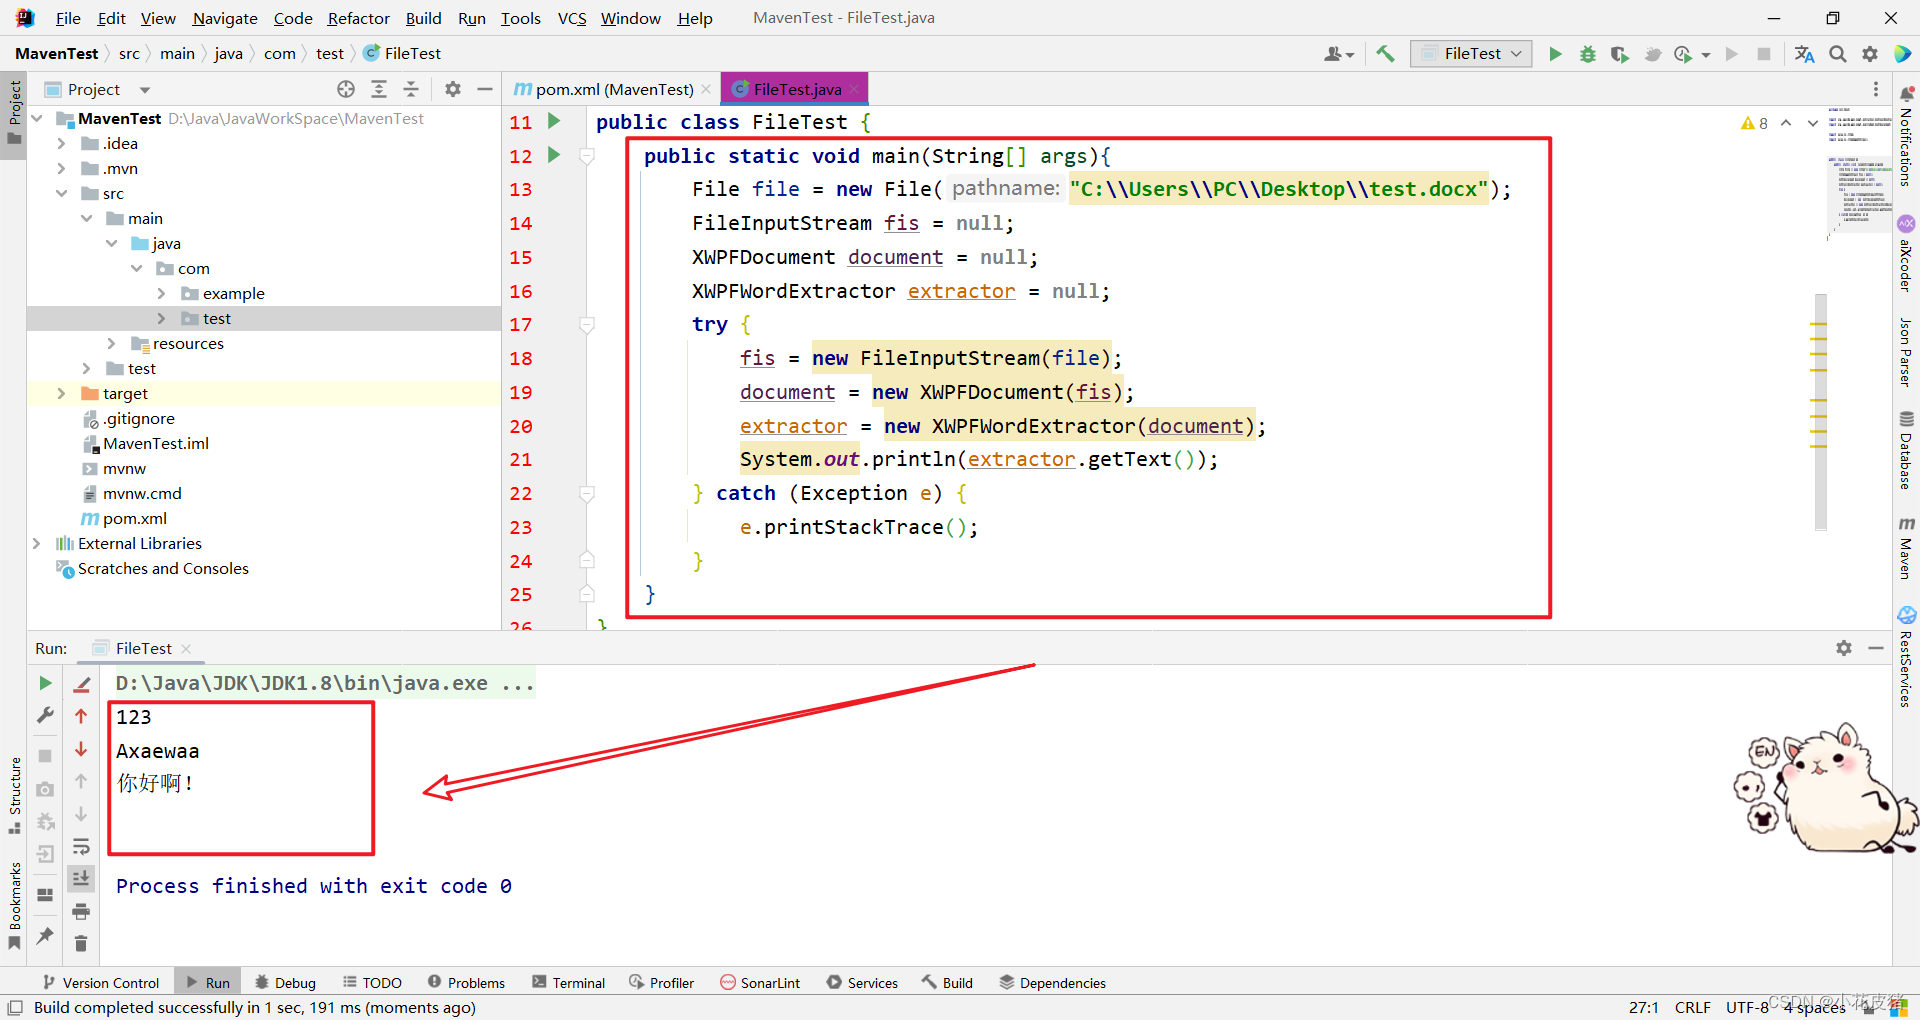
Task: Expand the .idea folder
Action: click(61, 143)
